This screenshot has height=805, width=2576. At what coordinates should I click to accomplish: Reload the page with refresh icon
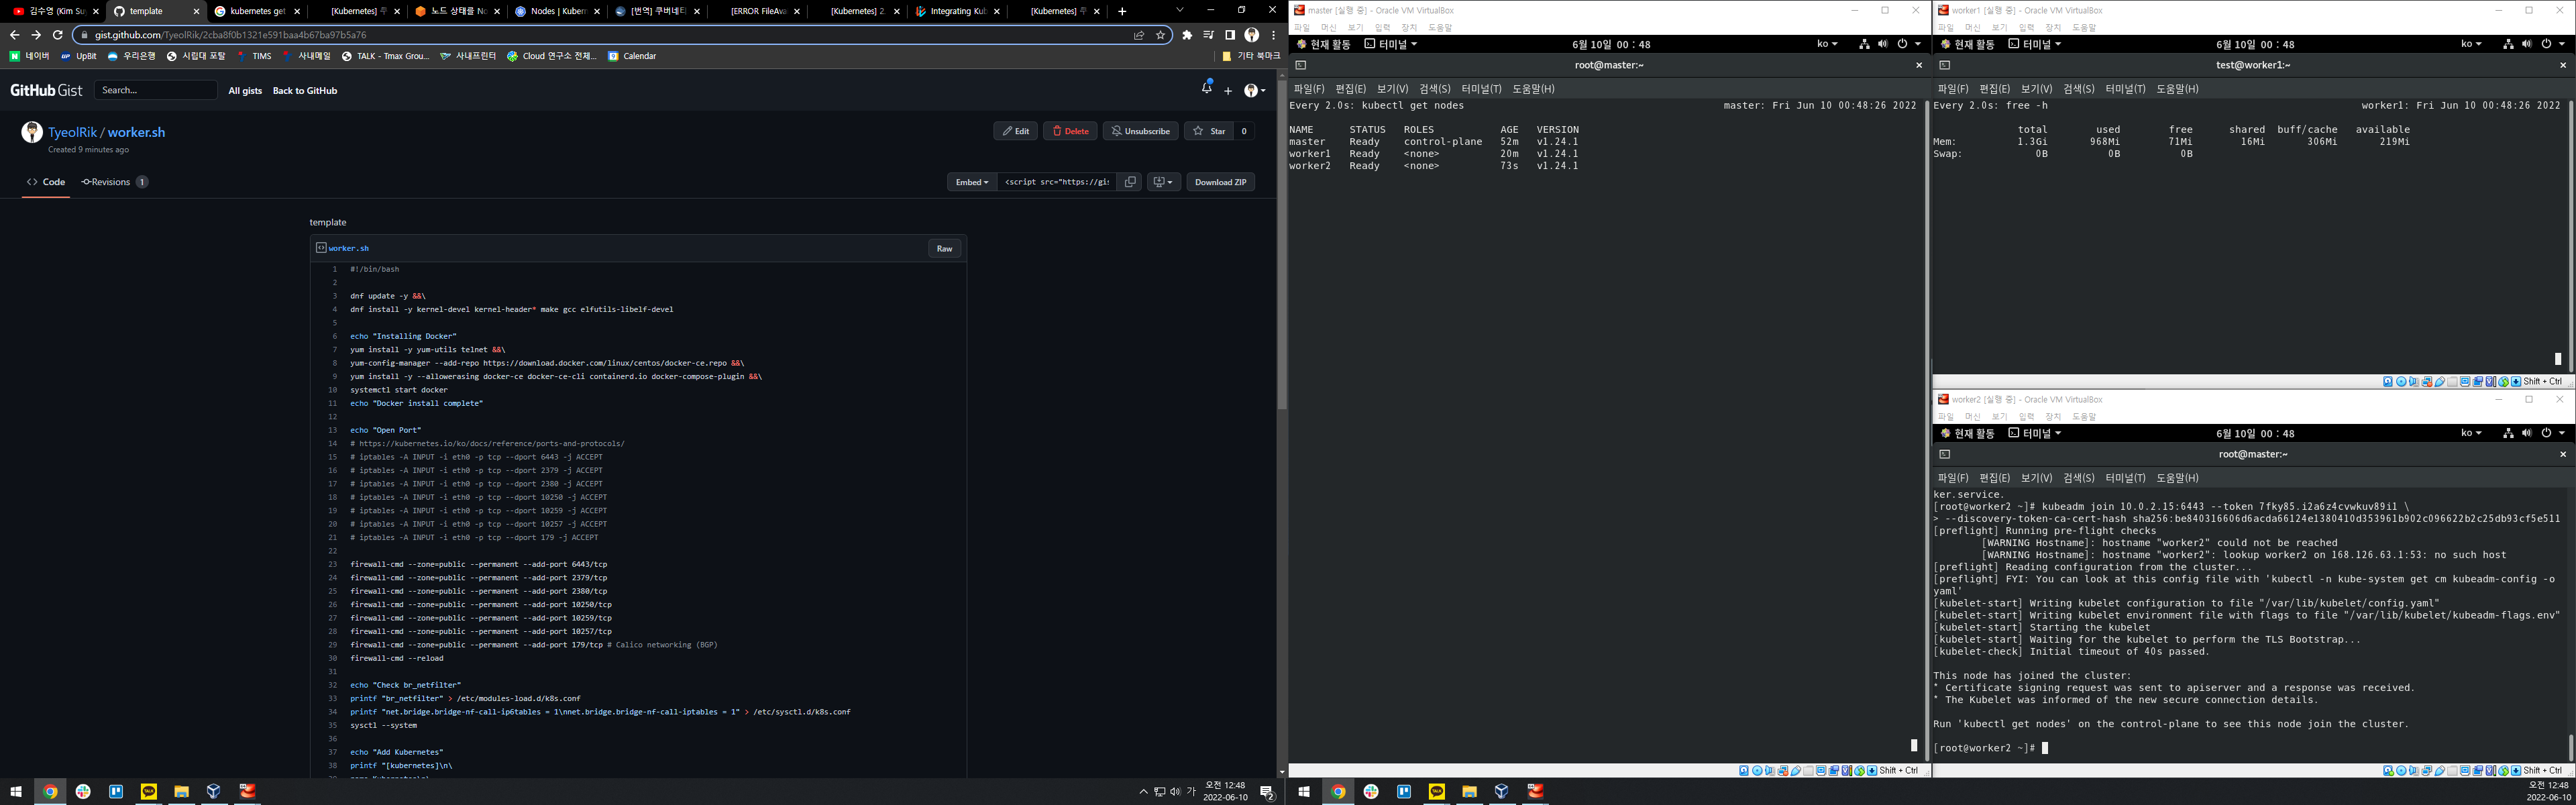pyautogui.click(x=57, y=35)
